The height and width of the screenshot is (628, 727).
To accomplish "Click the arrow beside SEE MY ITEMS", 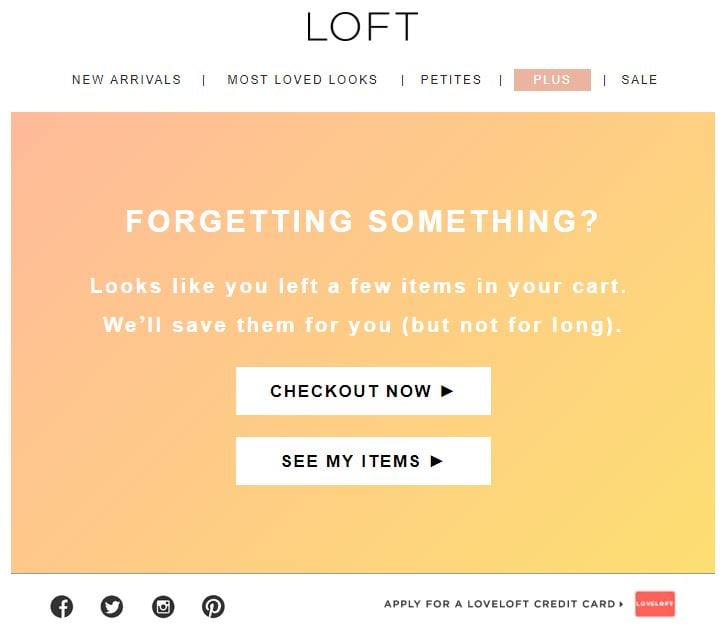I will (x=436, y=461).
